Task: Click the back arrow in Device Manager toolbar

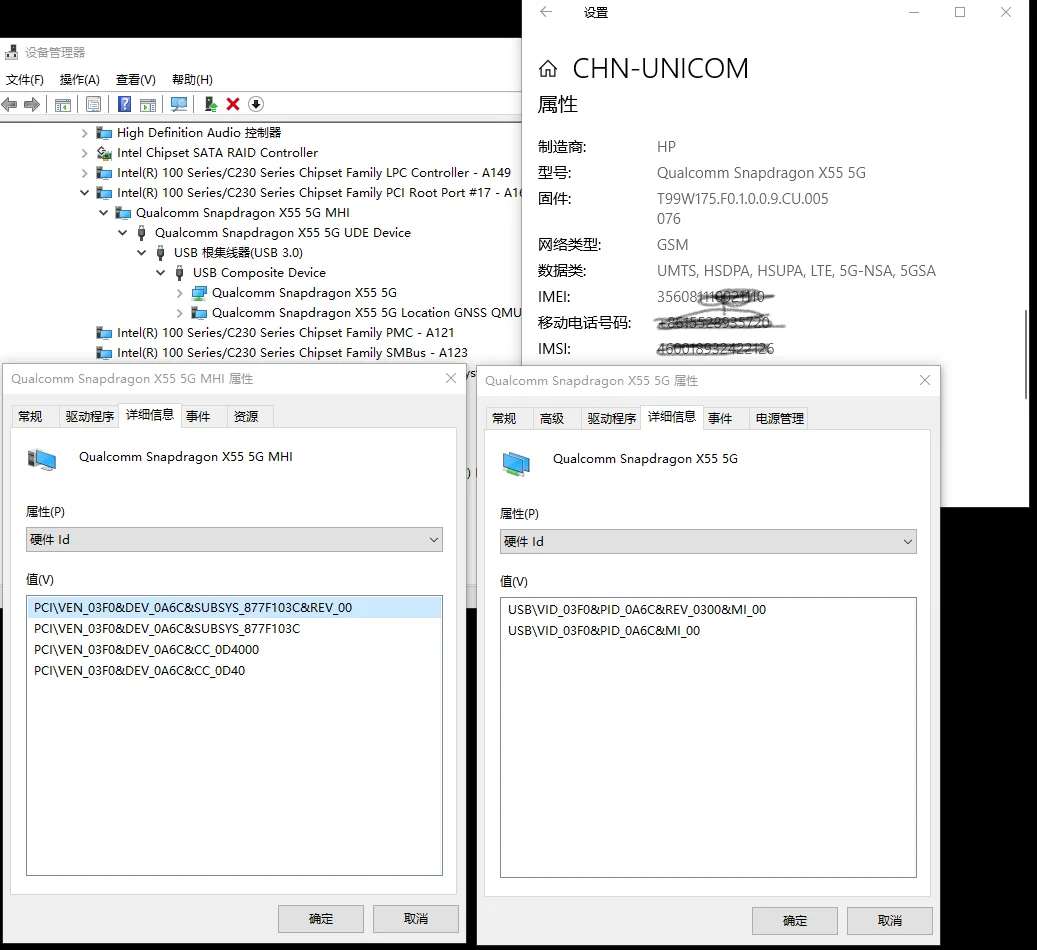Action: tap(9, 104)
